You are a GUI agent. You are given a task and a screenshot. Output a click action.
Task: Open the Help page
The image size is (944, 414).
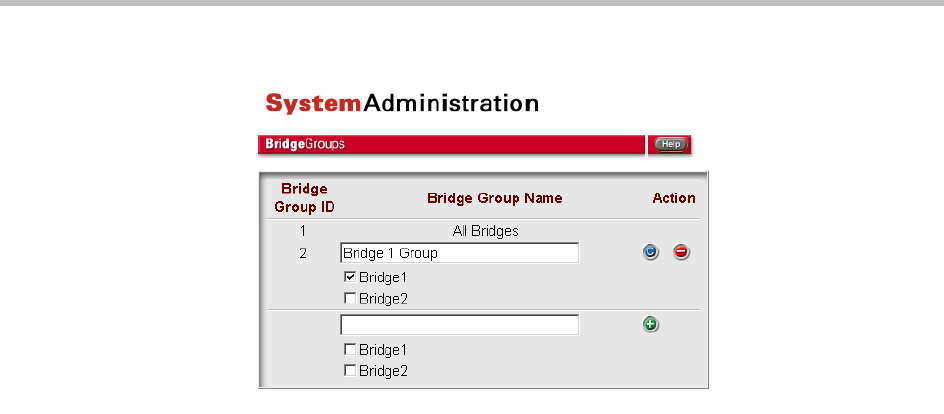(669, 145)
